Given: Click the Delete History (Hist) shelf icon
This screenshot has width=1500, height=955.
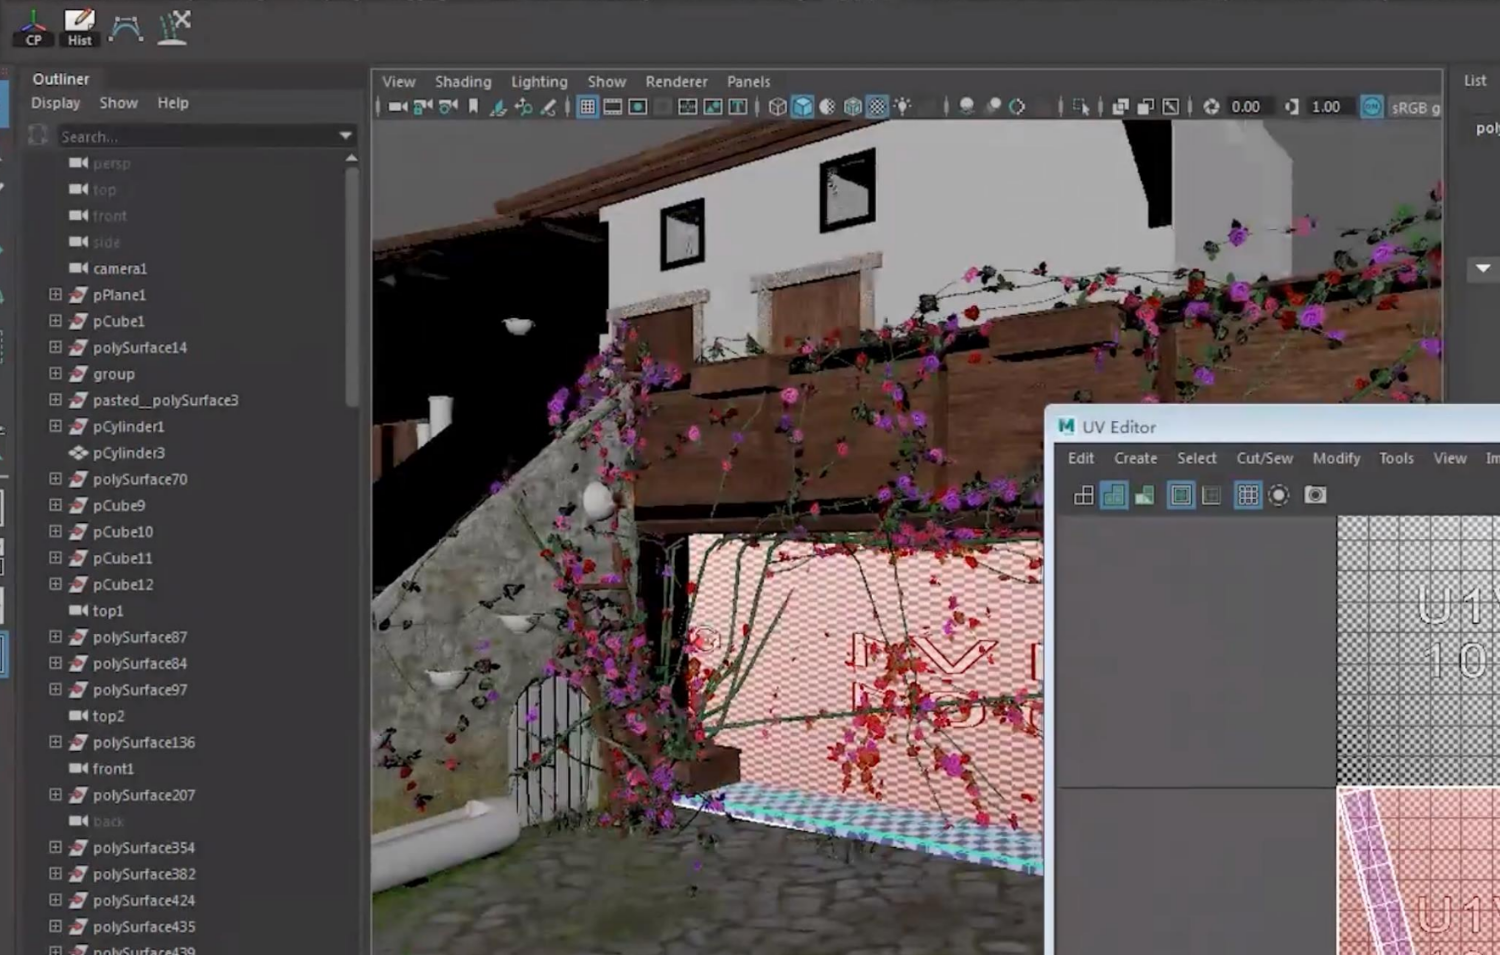Looking at the screenshot, I should tap(79, 27).
